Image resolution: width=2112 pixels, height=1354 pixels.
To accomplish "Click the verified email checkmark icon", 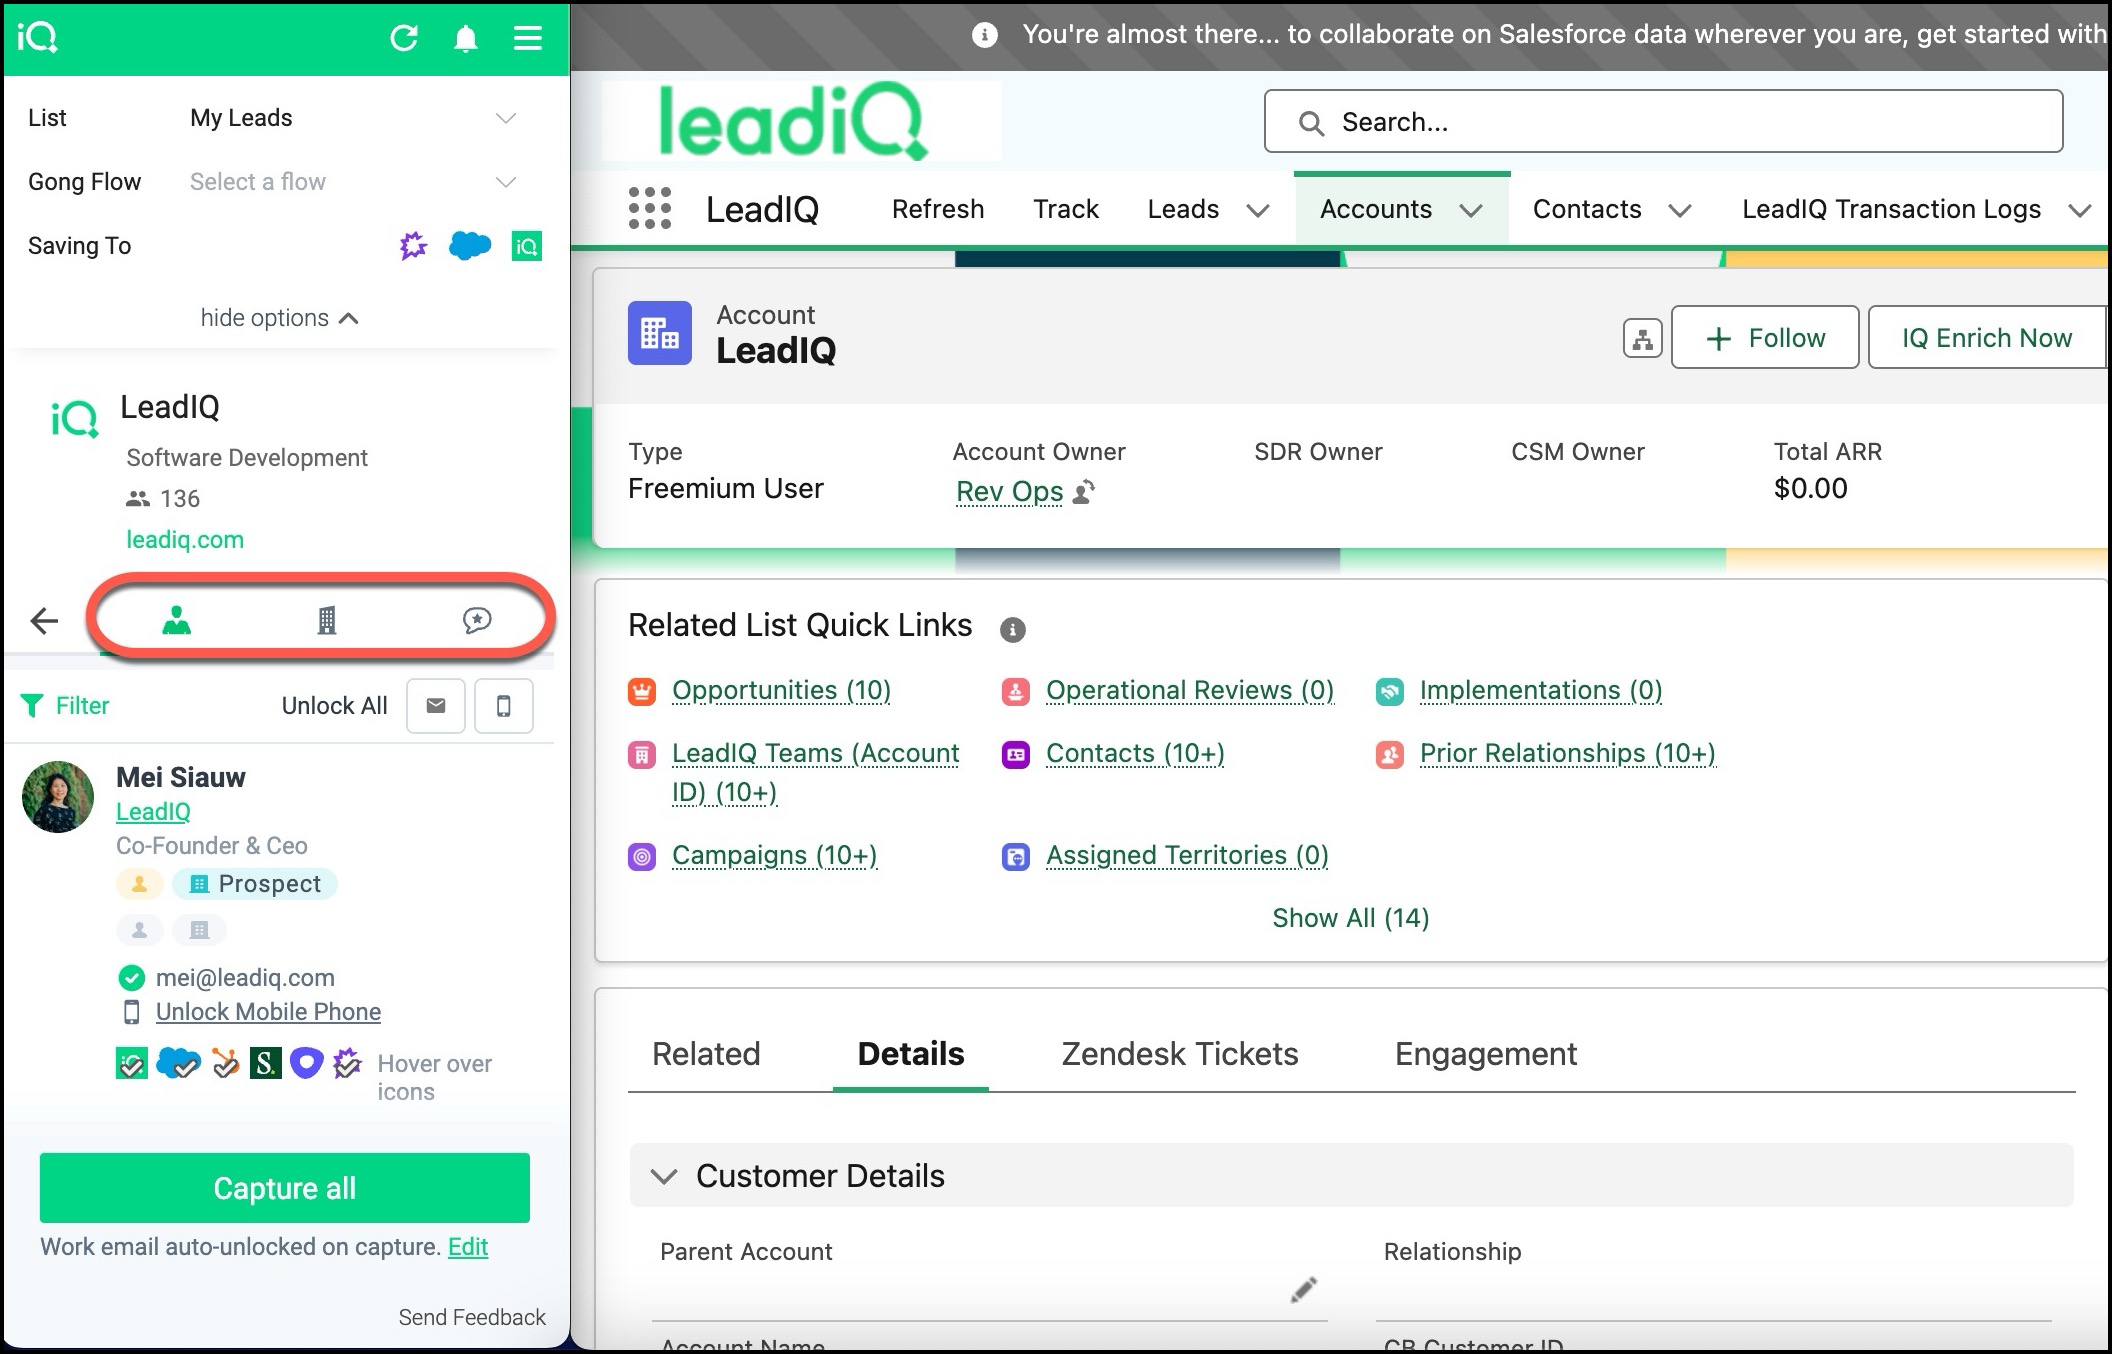I will tap(131, 977).
